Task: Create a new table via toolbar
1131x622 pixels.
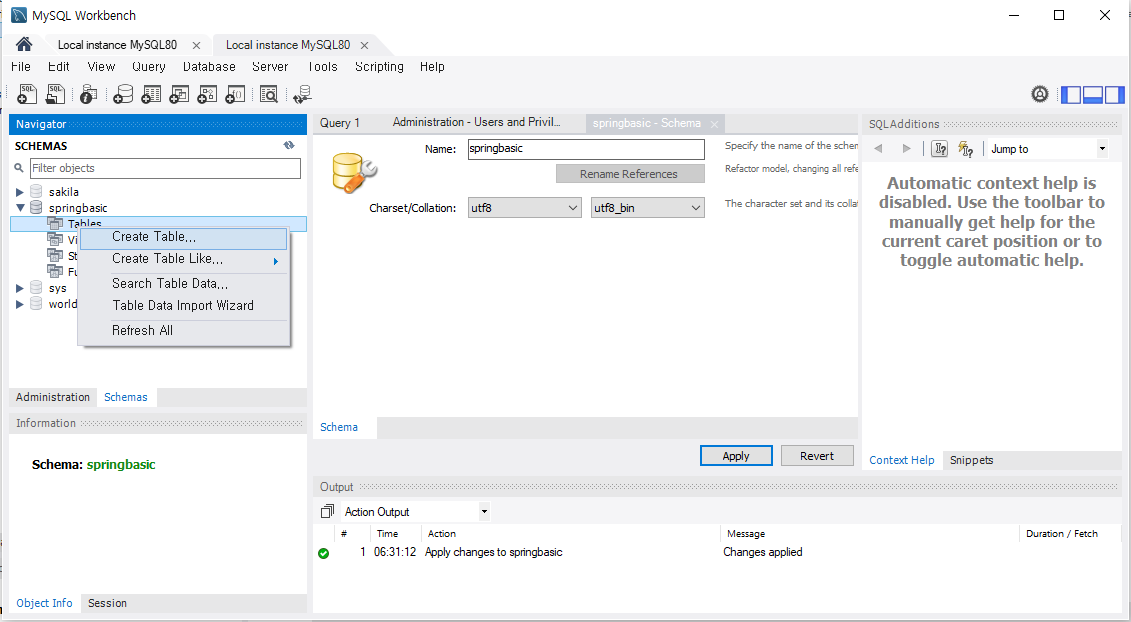Action: click(x=151, y=94)
